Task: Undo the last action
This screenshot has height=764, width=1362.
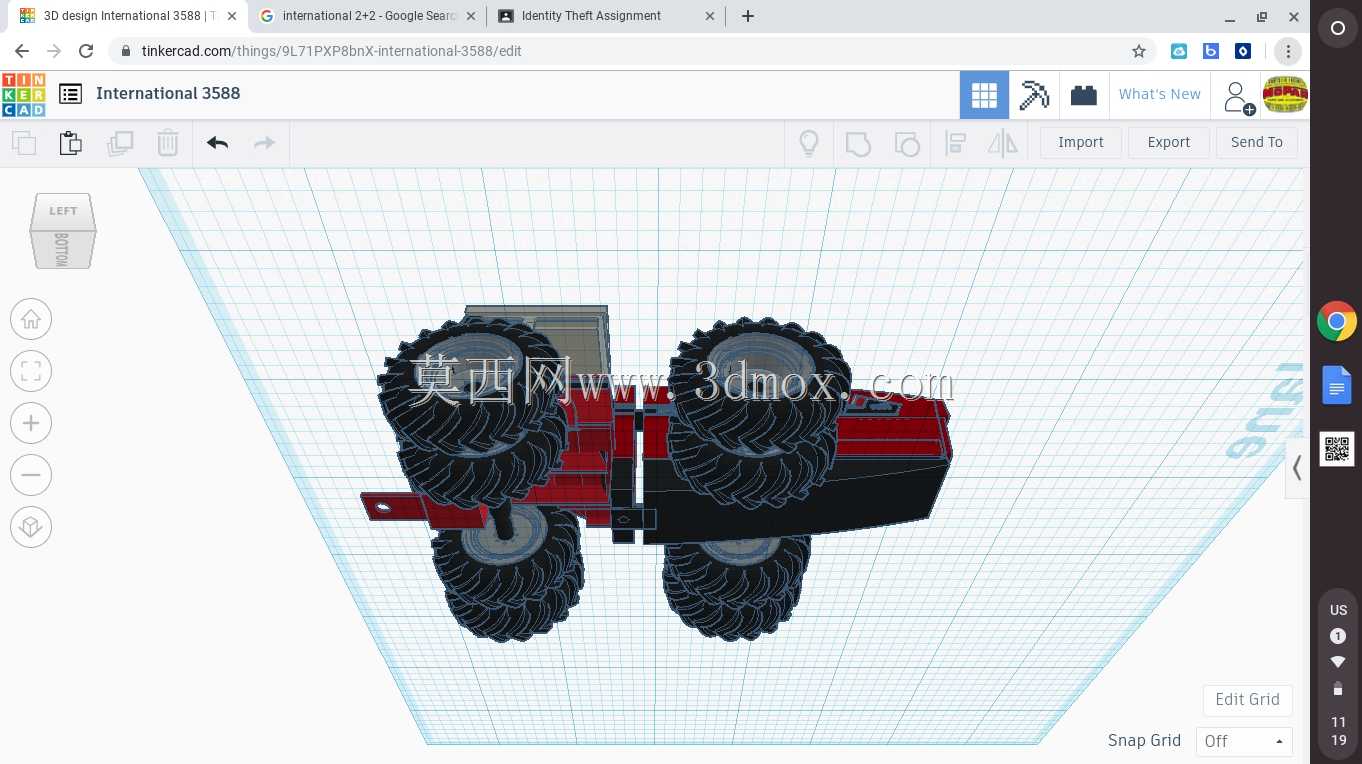Action: [218, 143]
